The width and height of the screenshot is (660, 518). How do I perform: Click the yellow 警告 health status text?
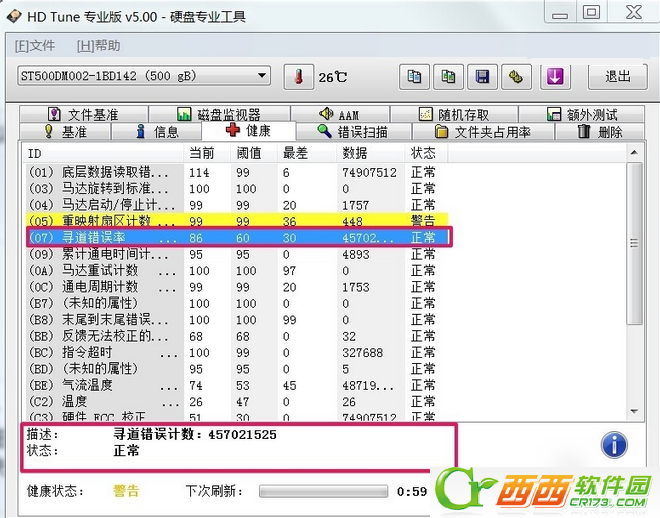pyautogui.click(x=126, y=491)
